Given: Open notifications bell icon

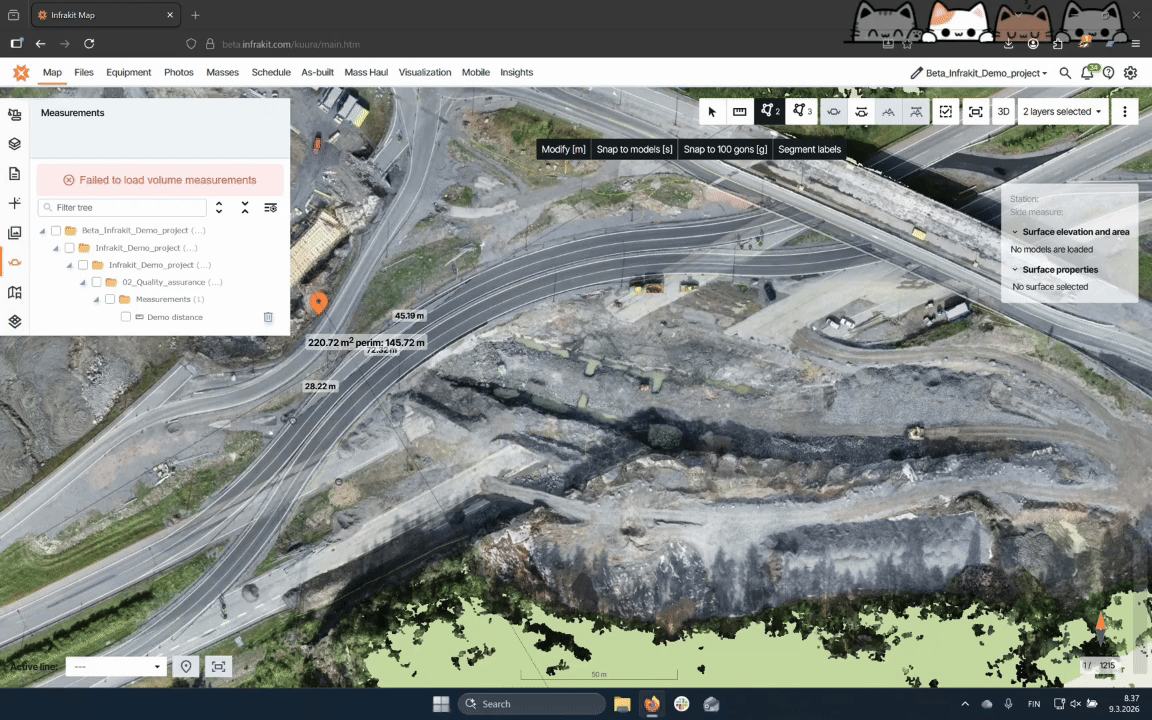Looking at the screenshot, I should pyautogui.click(x=1087, y=73).
